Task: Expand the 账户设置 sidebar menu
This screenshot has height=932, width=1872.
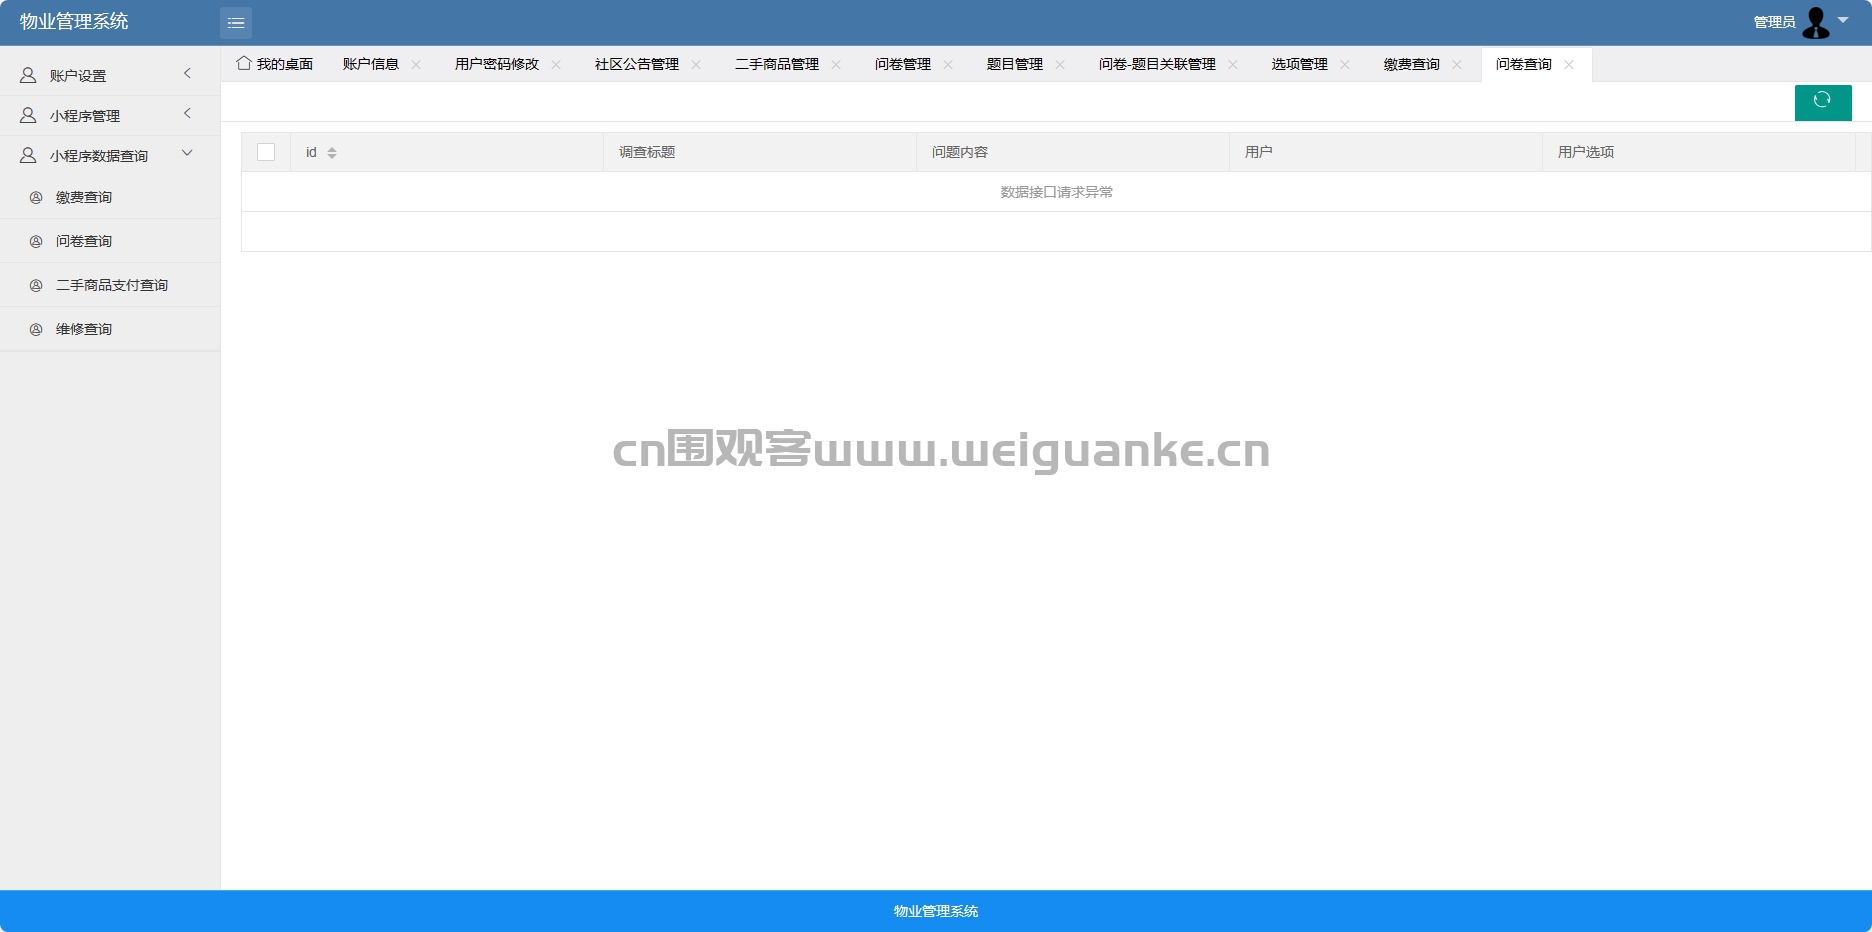Action: (x=110, y=75)
